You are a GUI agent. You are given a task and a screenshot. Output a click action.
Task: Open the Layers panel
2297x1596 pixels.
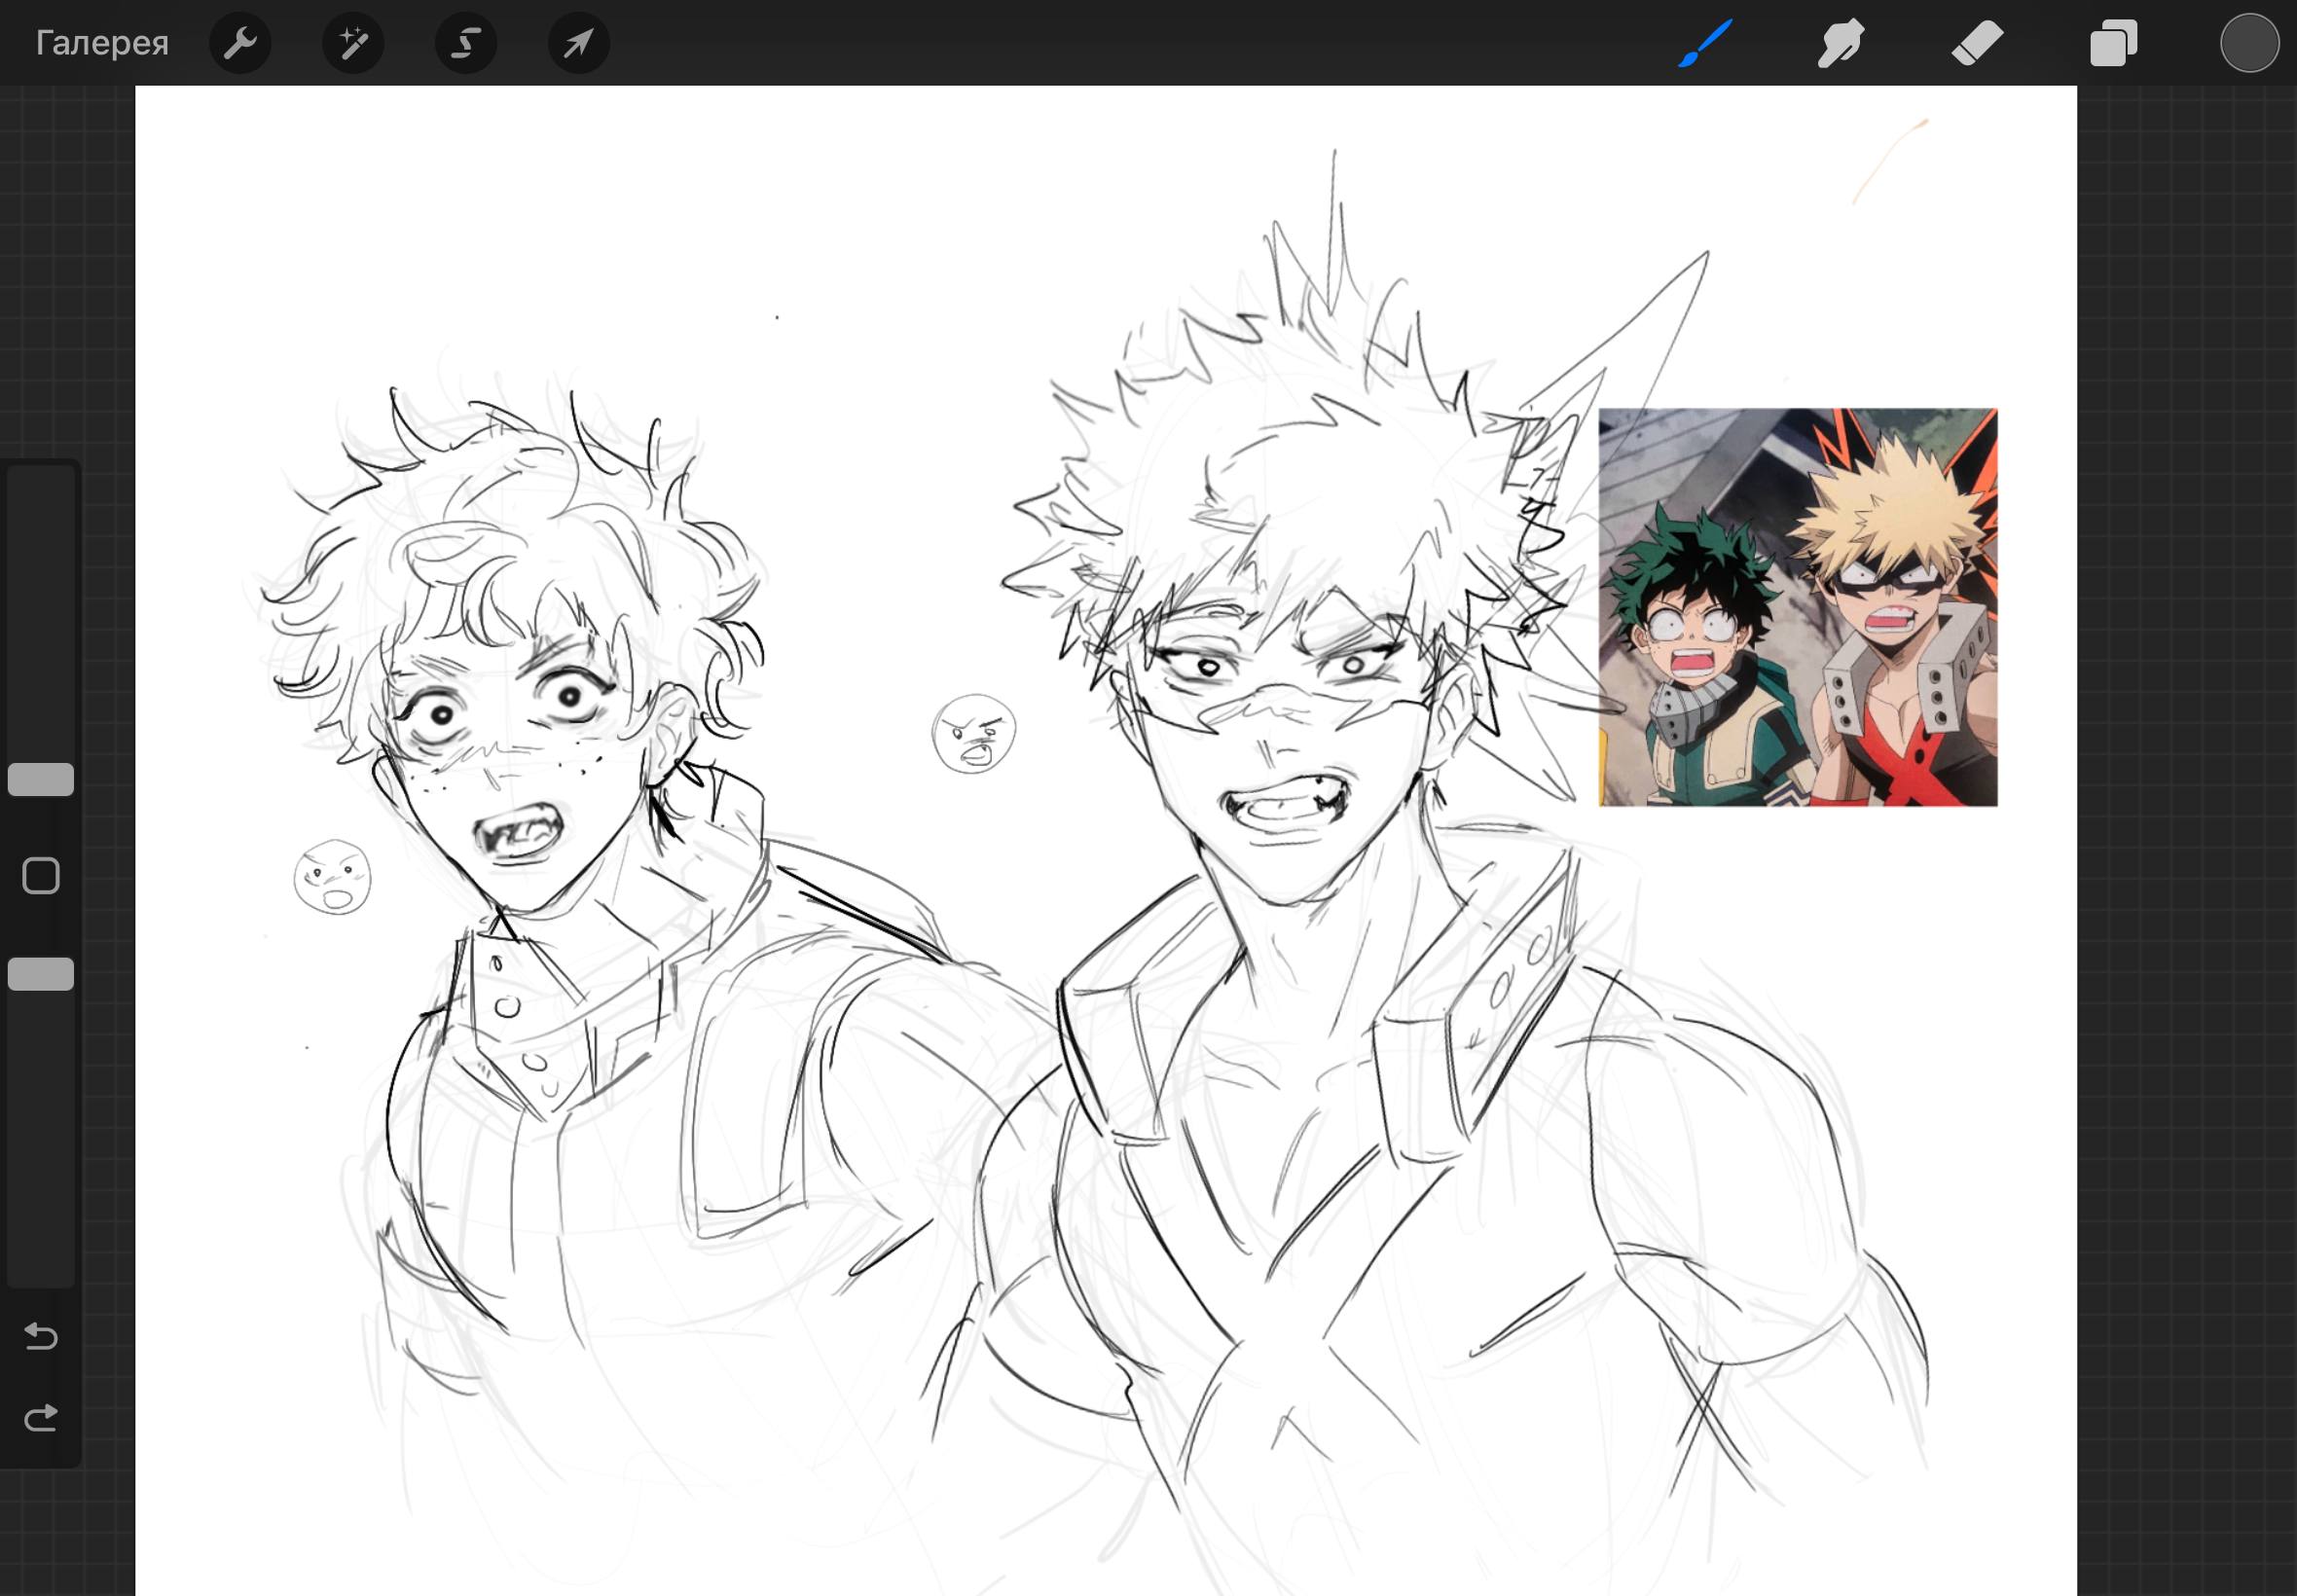point(2113,43)
